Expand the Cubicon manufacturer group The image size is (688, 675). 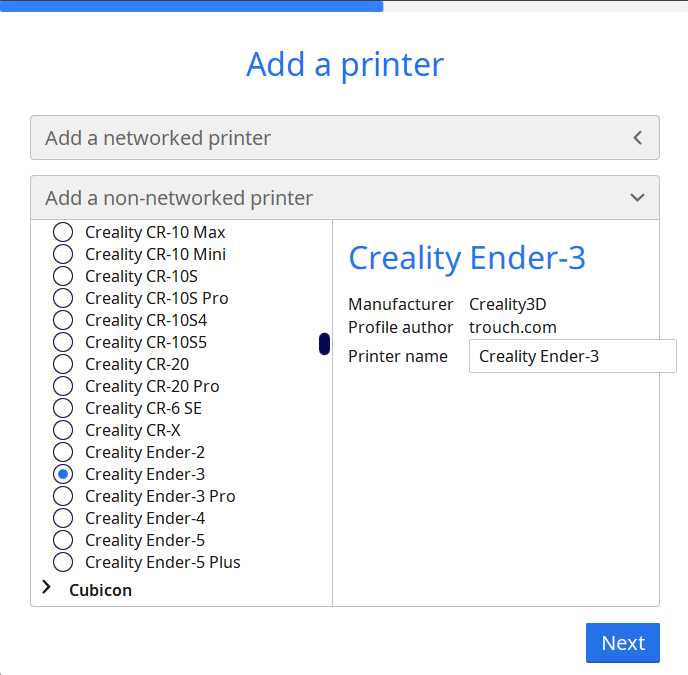pyautogui.click(x=47, y=587)
